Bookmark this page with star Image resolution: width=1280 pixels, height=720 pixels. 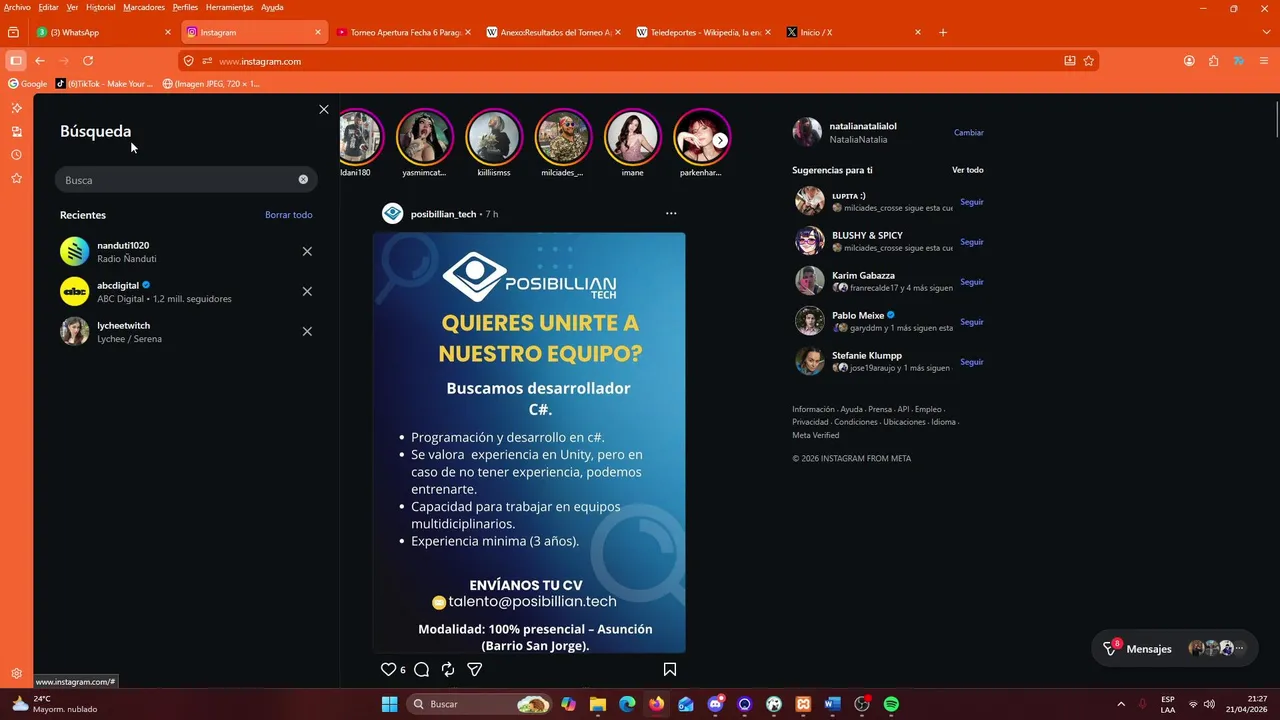(1089, 61)
